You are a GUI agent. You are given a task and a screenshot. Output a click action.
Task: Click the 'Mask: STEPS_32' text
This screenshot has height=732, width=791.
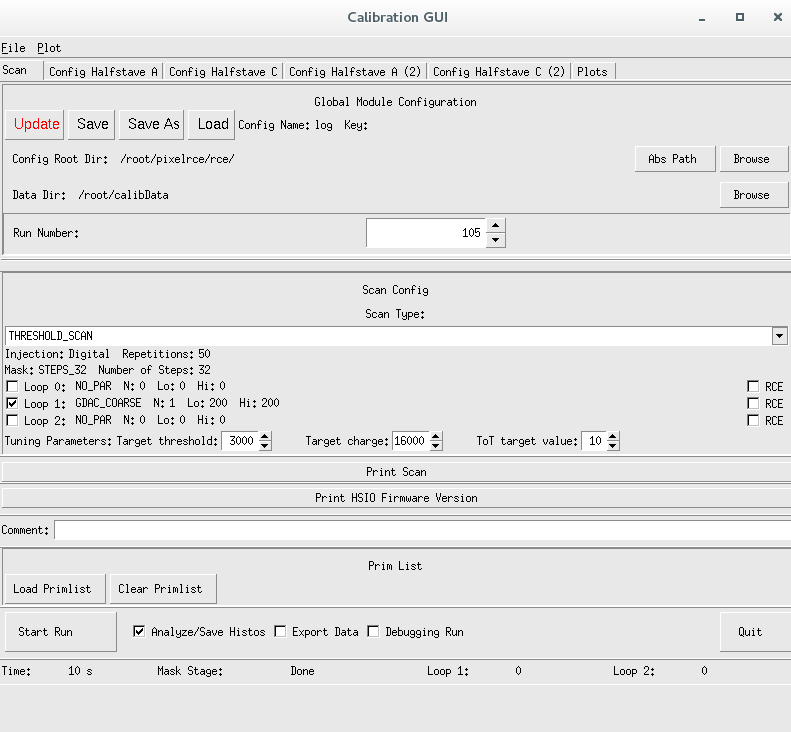click(x=45, y=370)
